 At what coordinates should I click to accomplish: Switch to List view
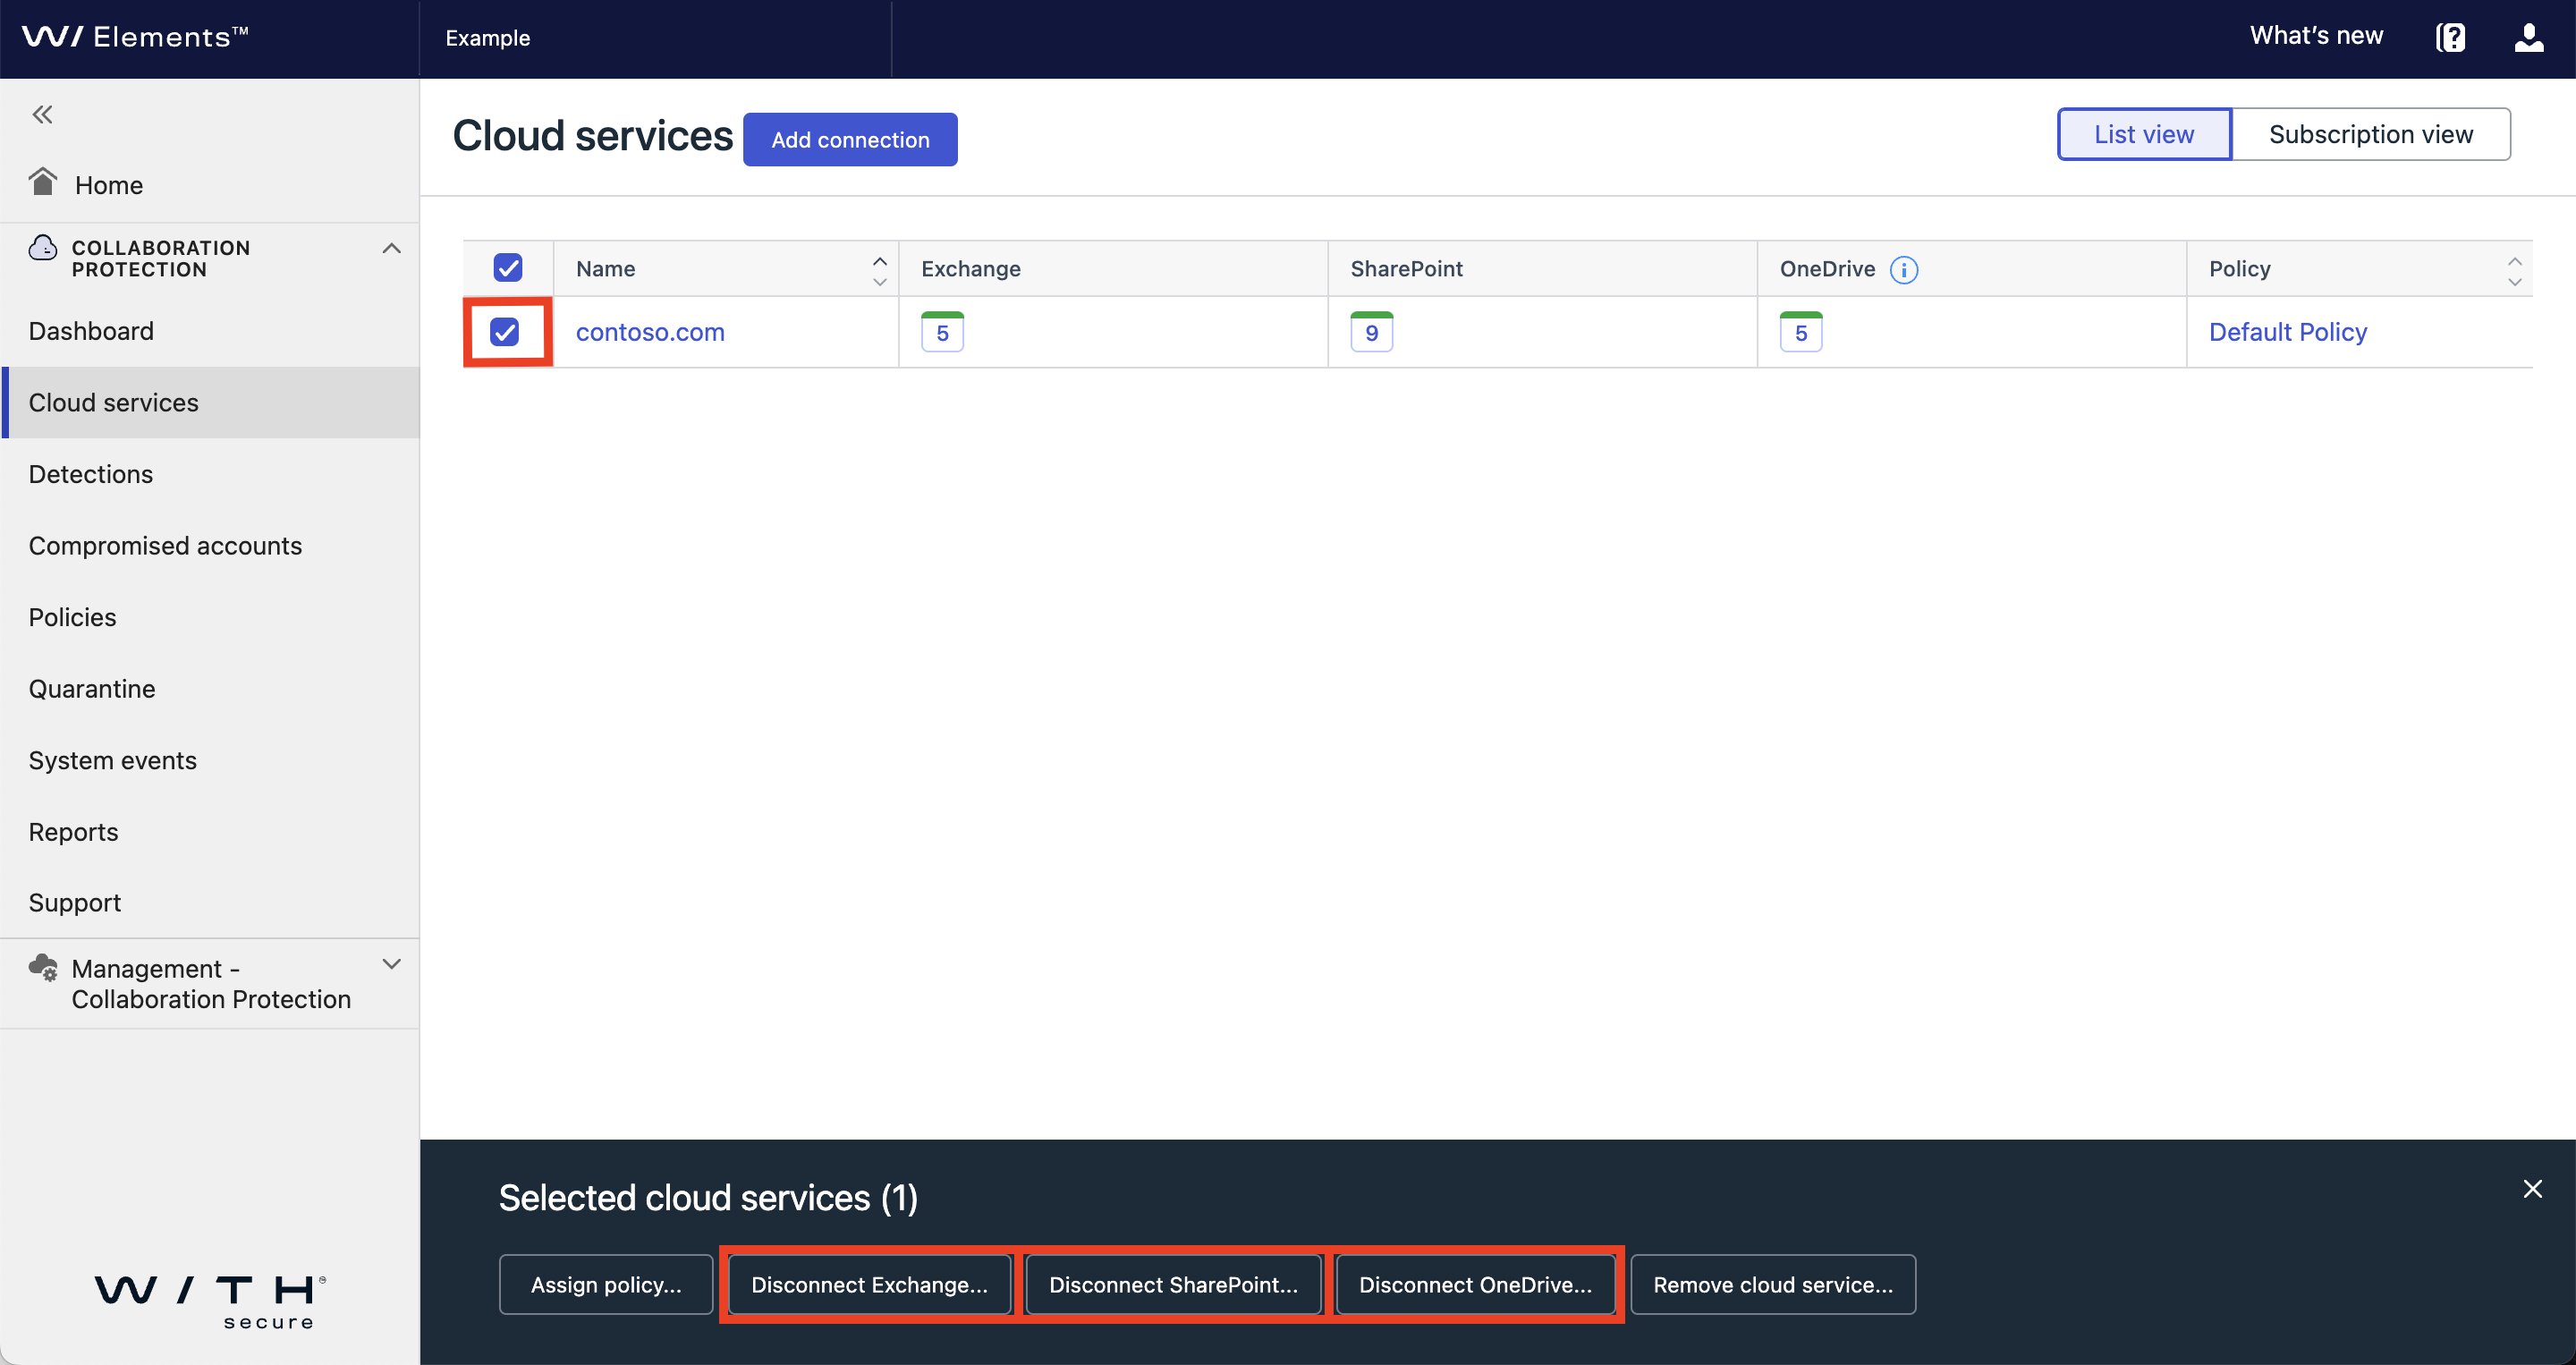pyautogui.click(x=2144, y=134)
